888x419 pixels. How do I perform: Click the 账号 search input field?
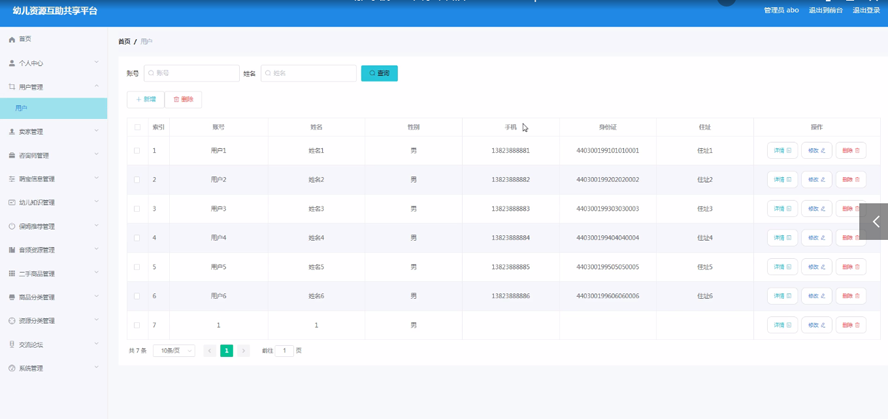pos(192,73)
